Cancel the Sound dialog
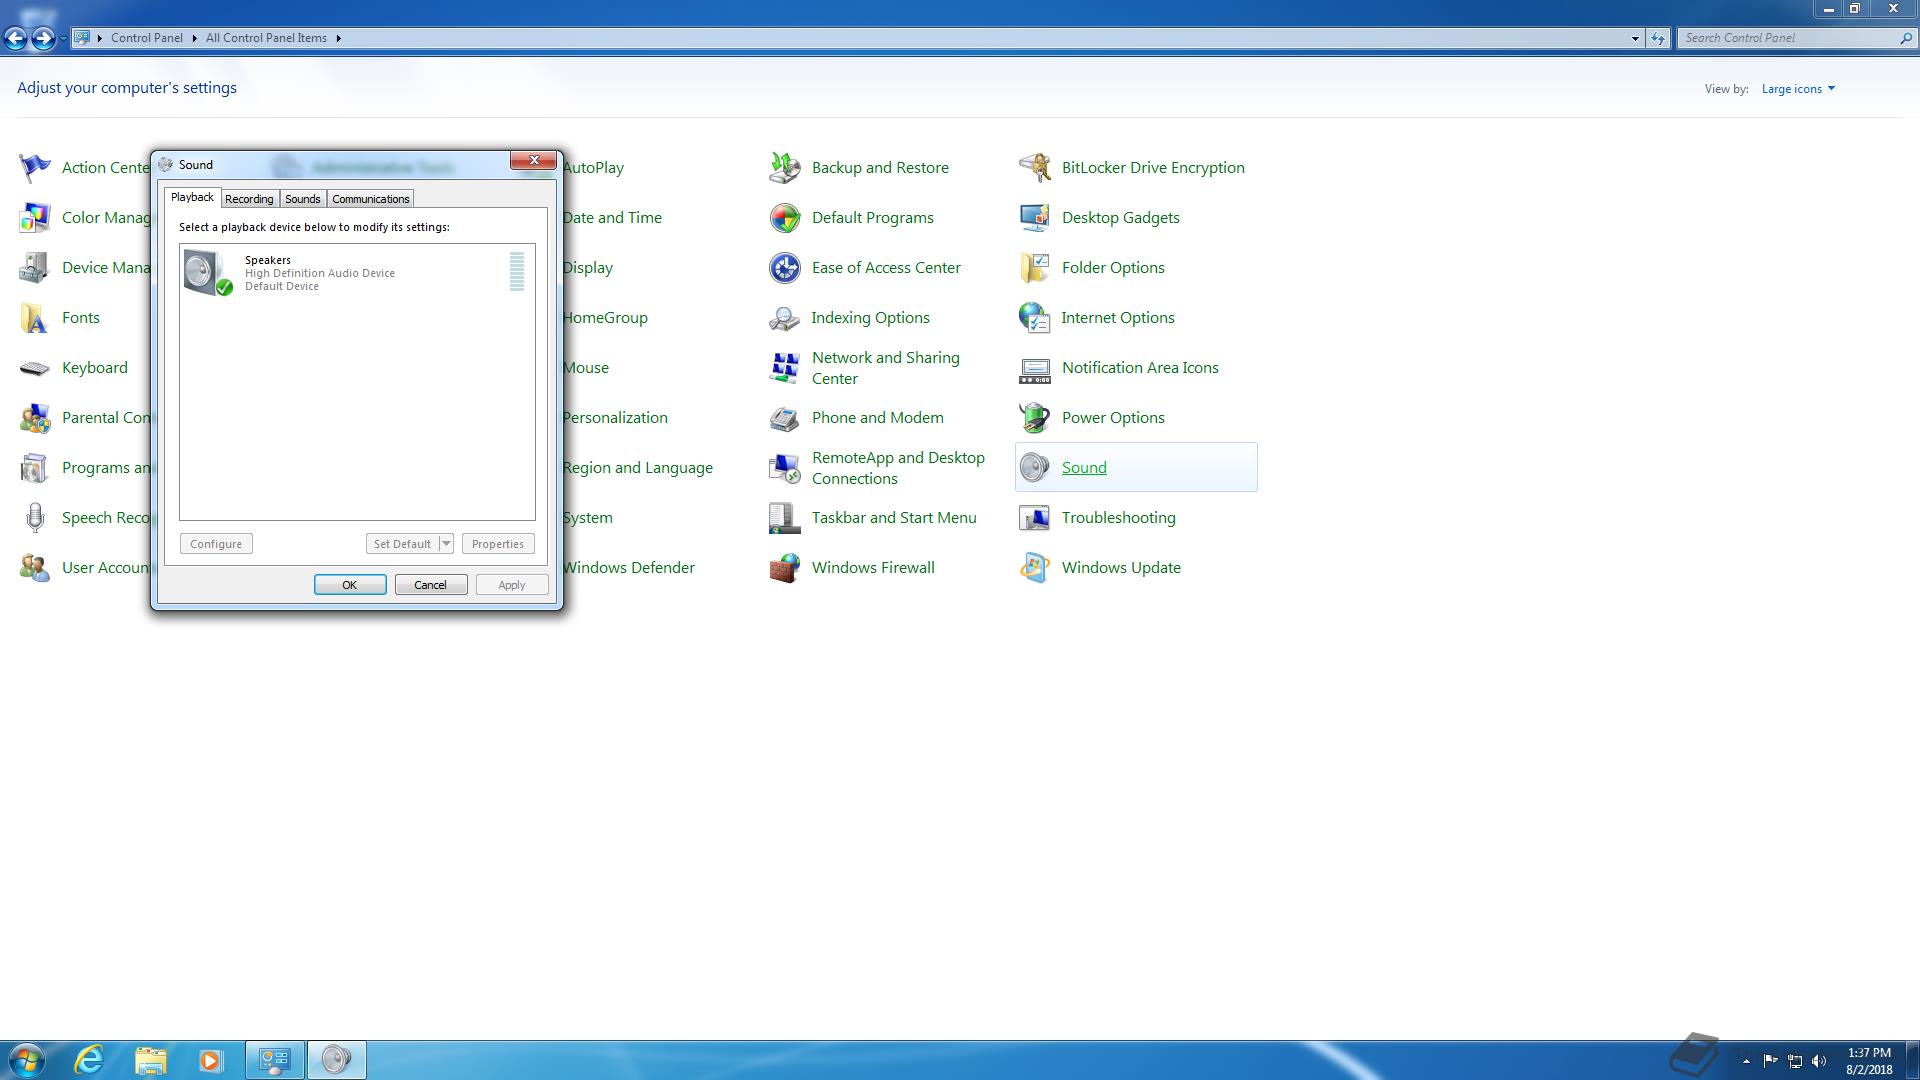Screen dimensions: 1920x1080 pyautogui.click(x=431, y=585)
